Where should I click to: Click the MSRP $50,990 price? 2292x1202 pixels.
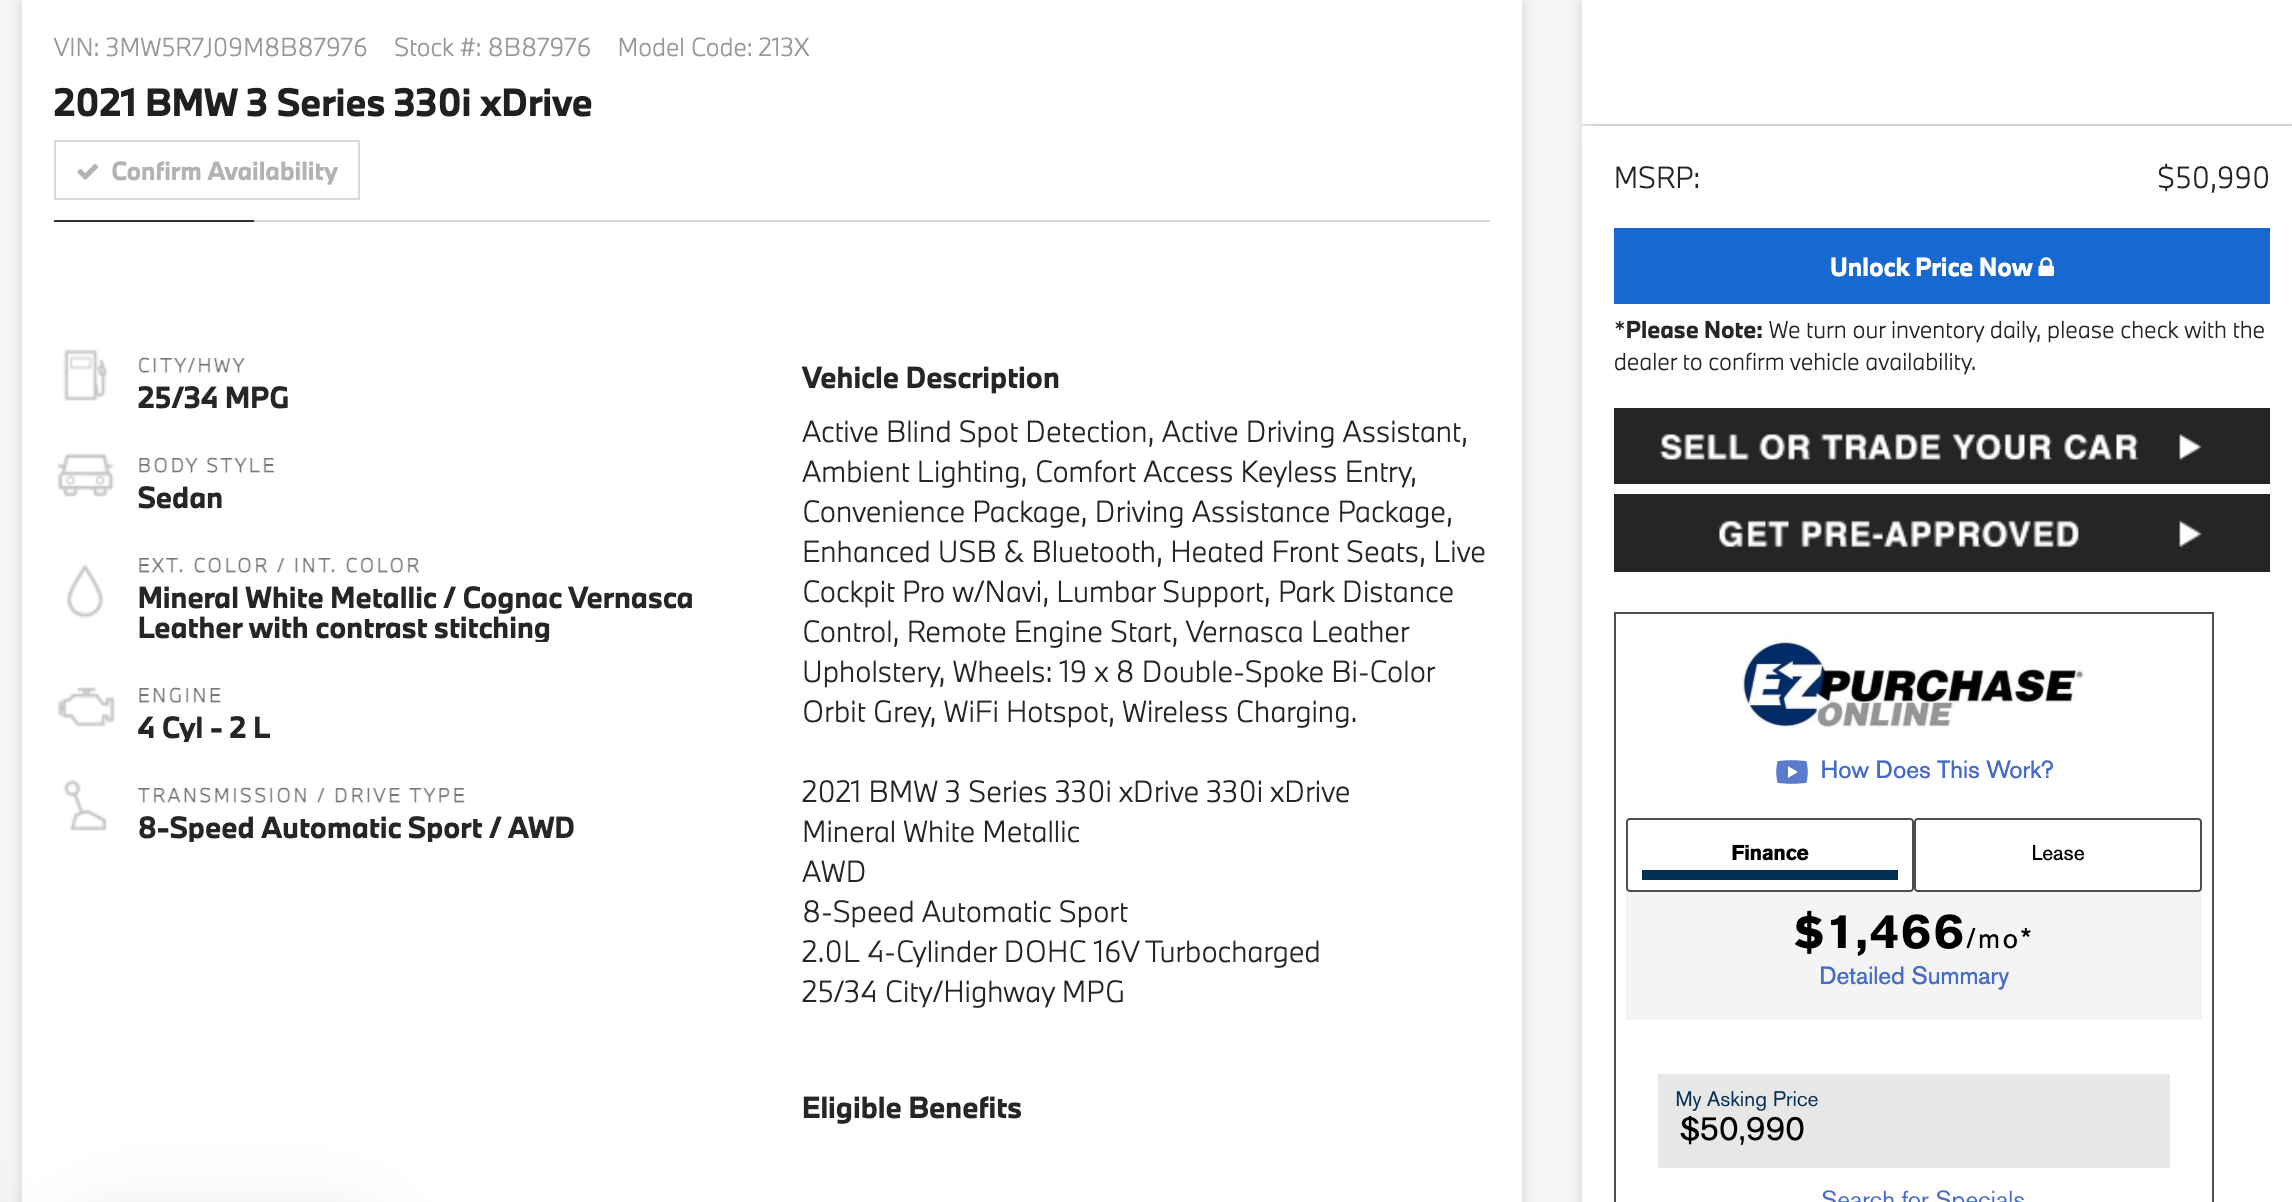click(x=2212, y=178)
